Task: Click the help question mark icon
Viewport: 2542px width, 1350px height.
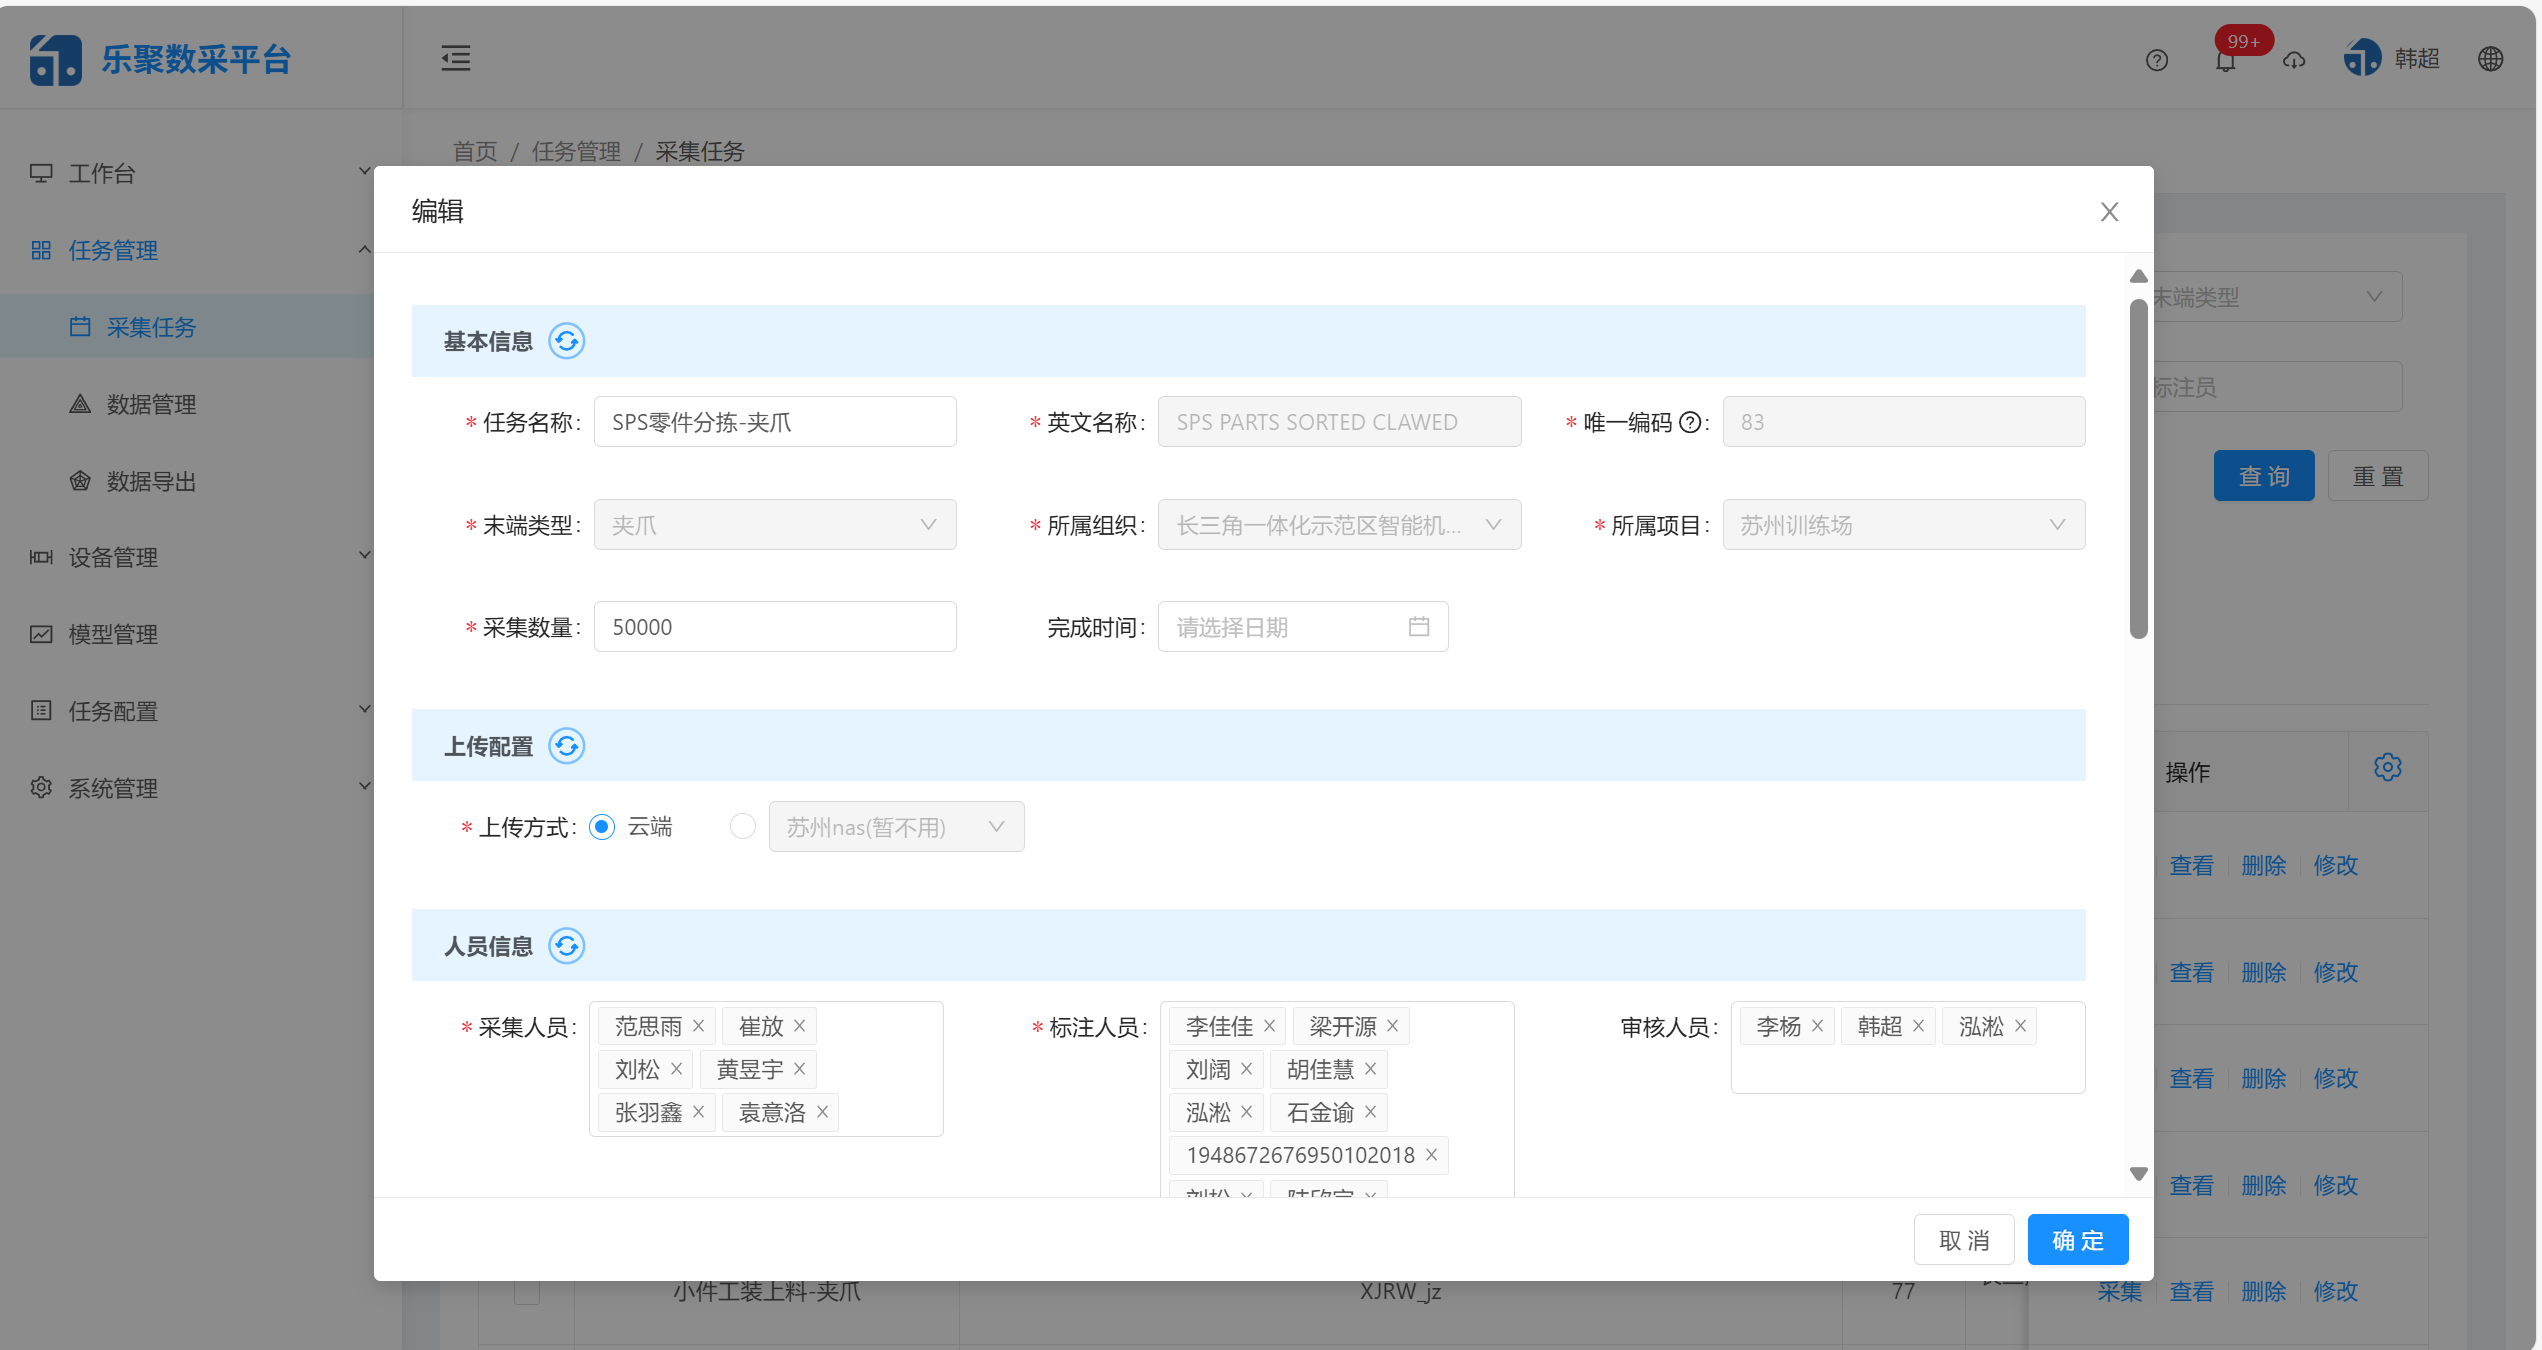Action: tap(2157, 60)
